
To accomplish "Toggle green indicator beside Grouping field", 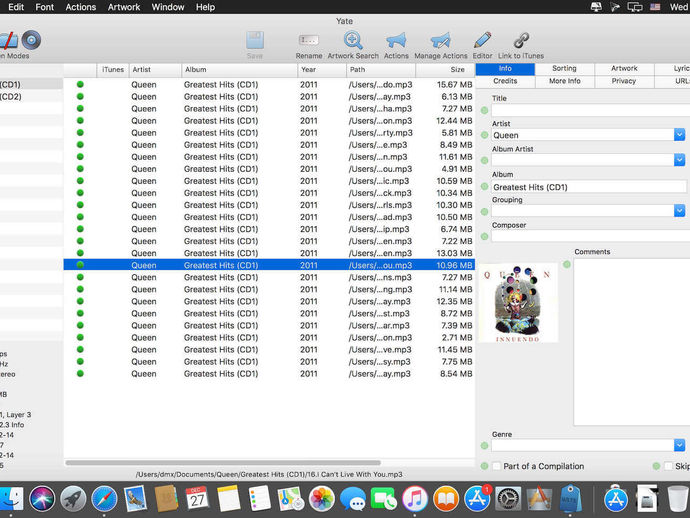I will coord(484,212).
